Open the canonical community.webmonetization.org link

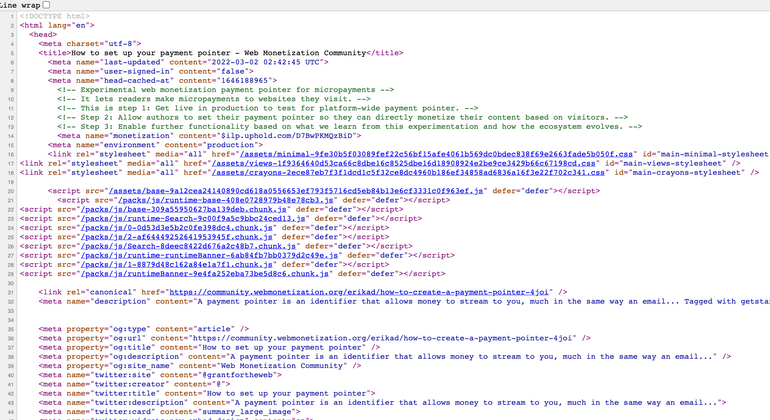(359, 292)
